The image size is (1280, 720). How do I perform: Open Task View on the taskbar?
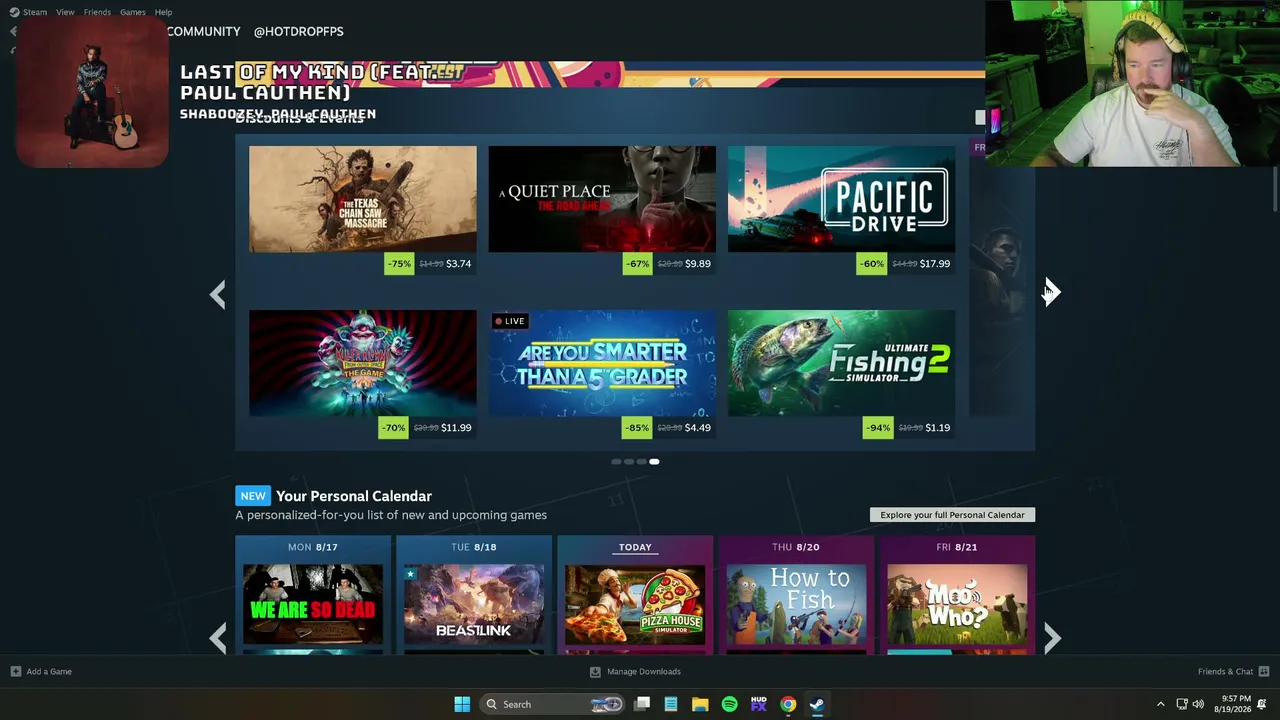point(642,704)
